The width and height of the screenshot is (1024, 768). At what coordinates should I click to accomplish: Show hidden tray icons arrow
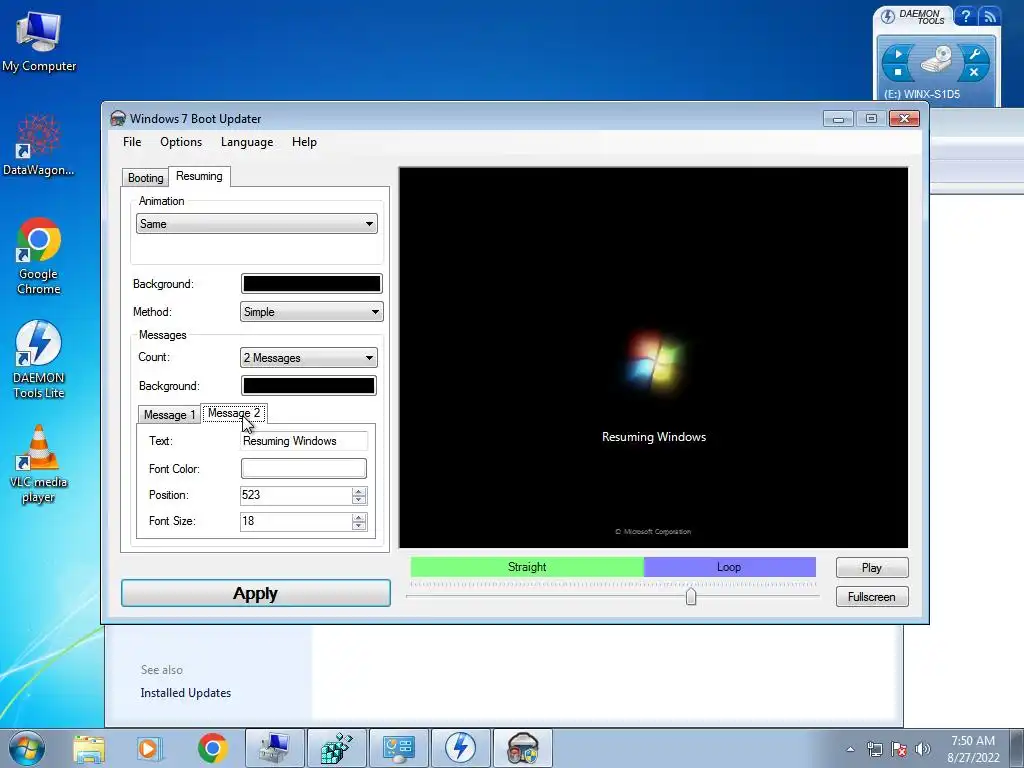850,749
